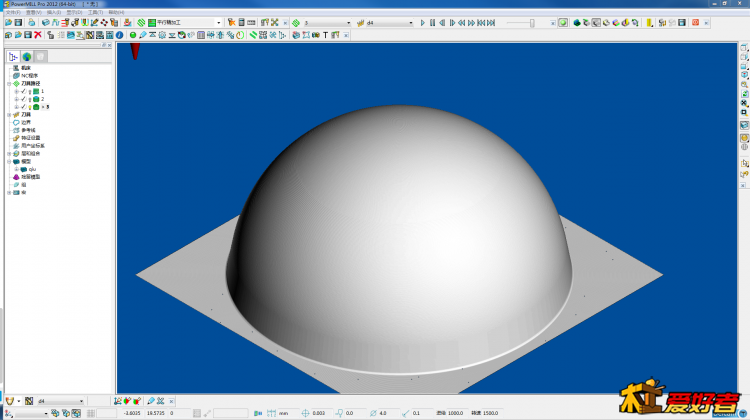Click the print icon in top toolbar
Viewport: 750px width, 420px height.
point(32,22)
